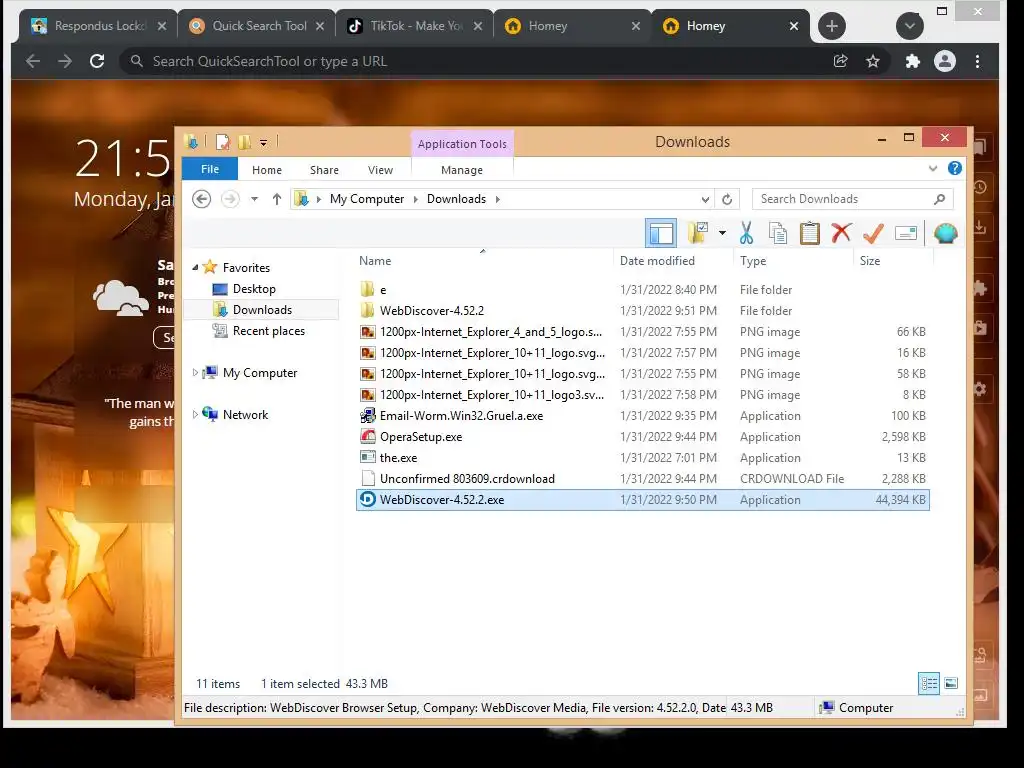
Task: Select WebDiscover-4.52.2 folder row
Action: coord(643,310)
